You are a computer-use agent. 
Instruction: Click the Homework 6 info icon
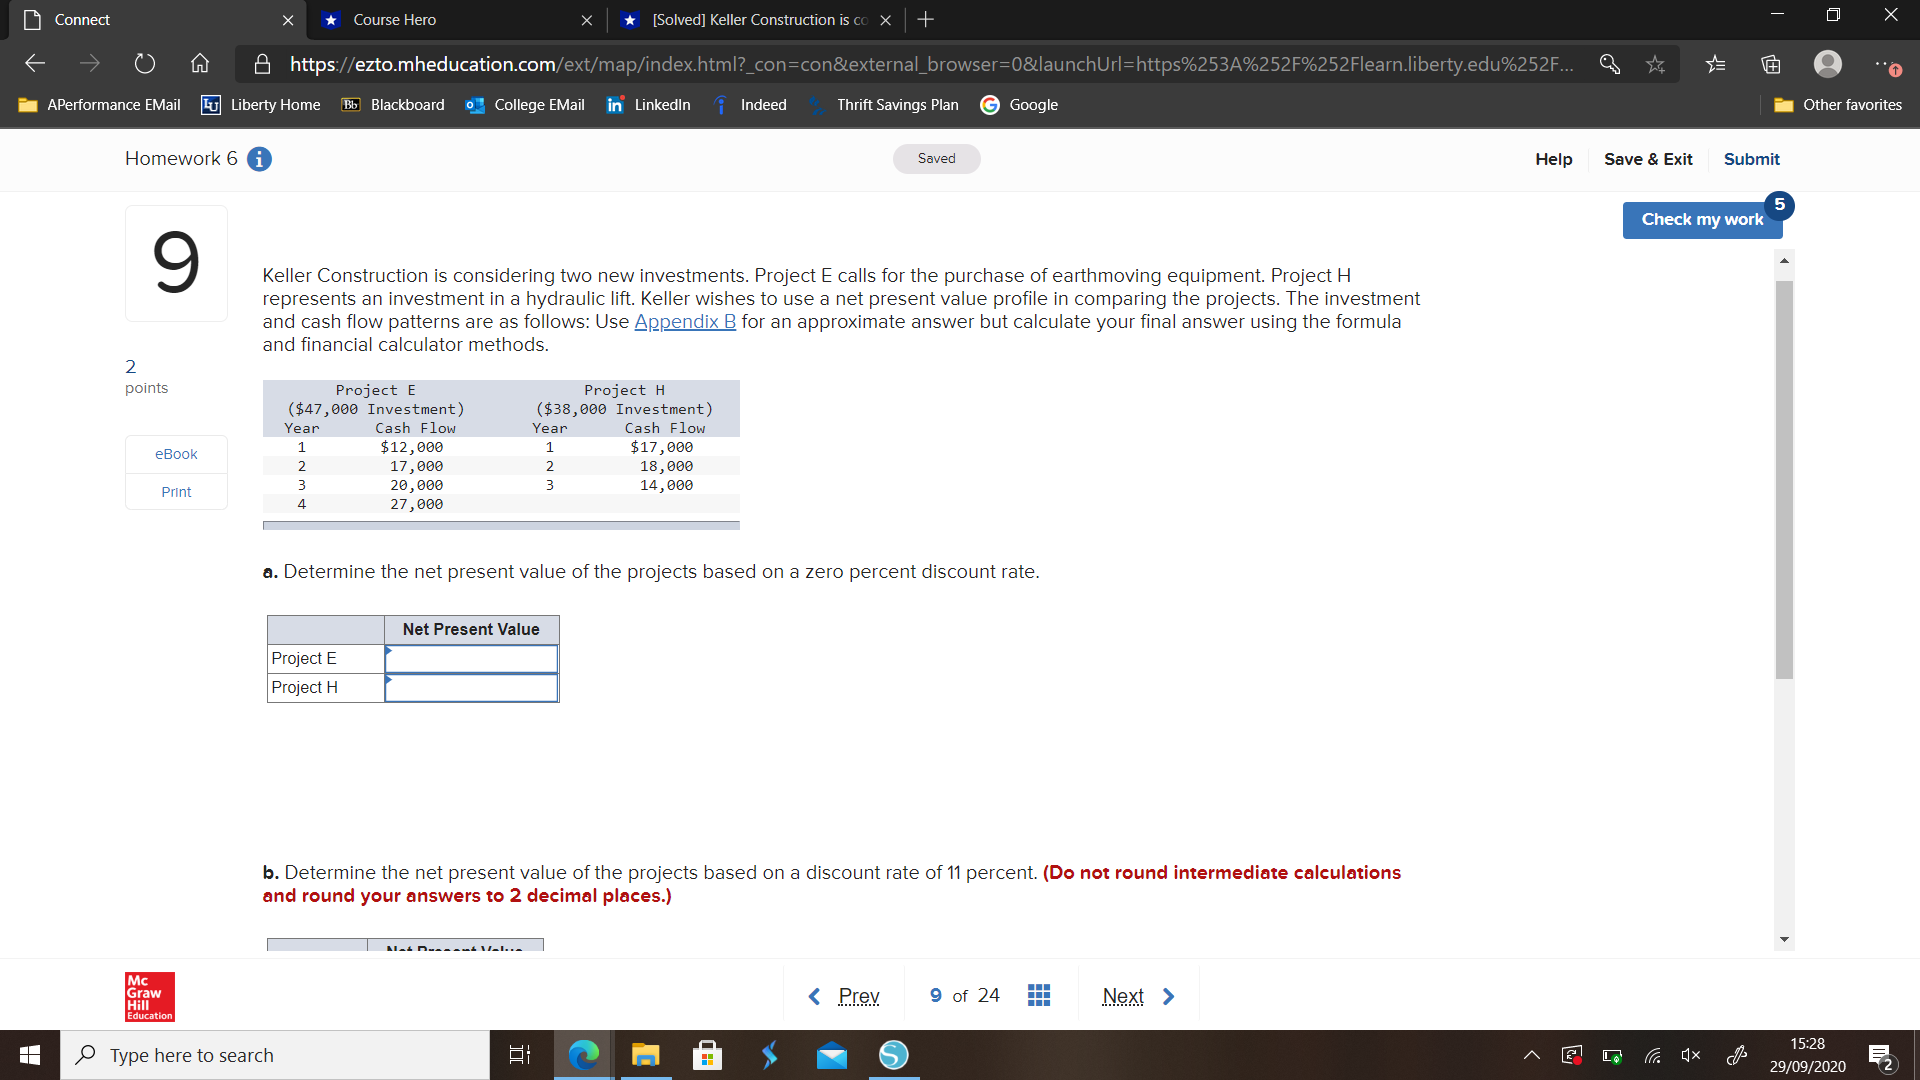259,159
